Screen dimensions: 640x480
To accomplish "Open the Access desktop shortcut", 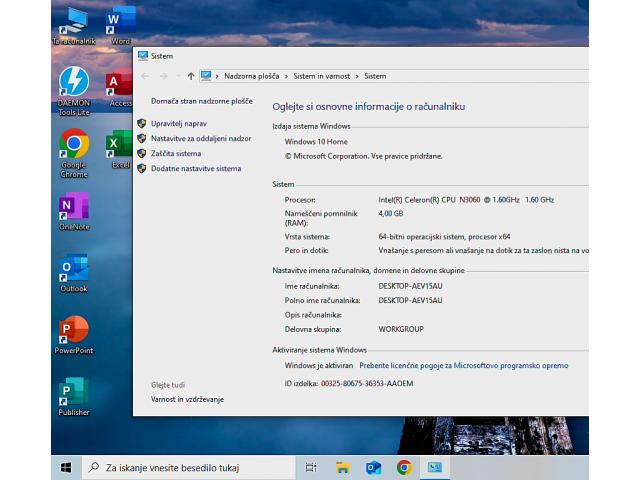I will point(119,89).
